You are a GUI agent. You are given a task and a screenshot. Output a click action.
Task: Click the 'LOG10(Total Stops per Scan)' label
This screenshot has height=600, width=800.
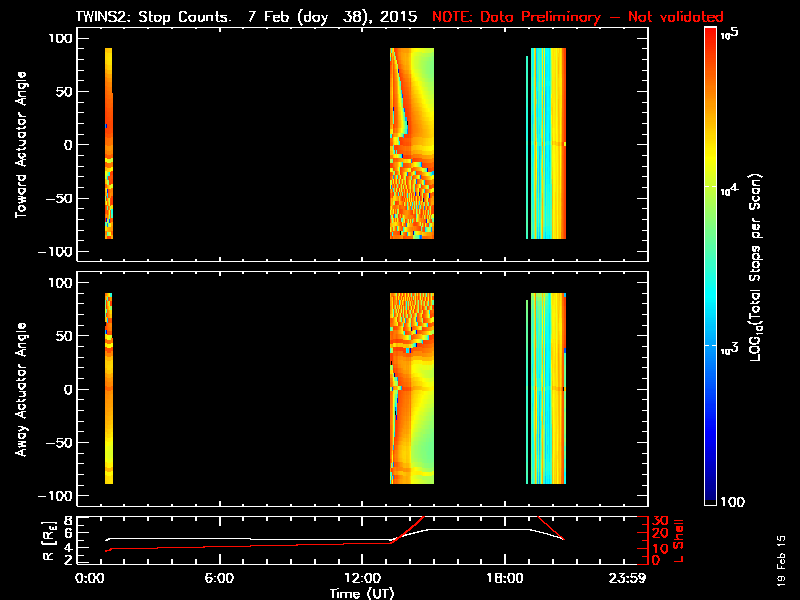point(758,267)
